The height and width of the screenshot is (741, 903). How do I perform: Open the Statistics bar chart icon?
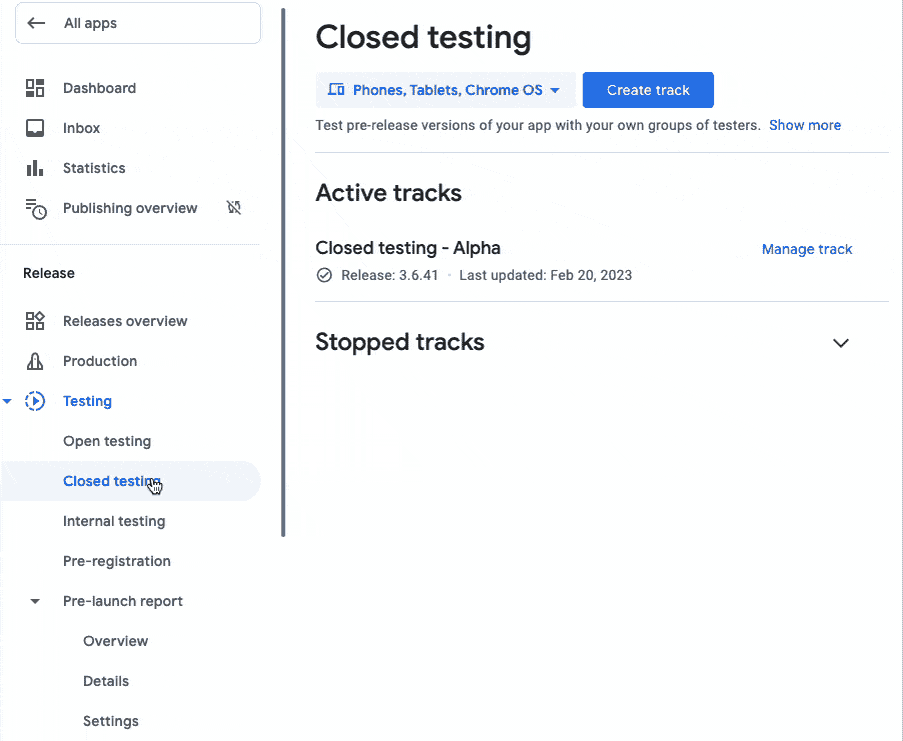coord(35,168)
